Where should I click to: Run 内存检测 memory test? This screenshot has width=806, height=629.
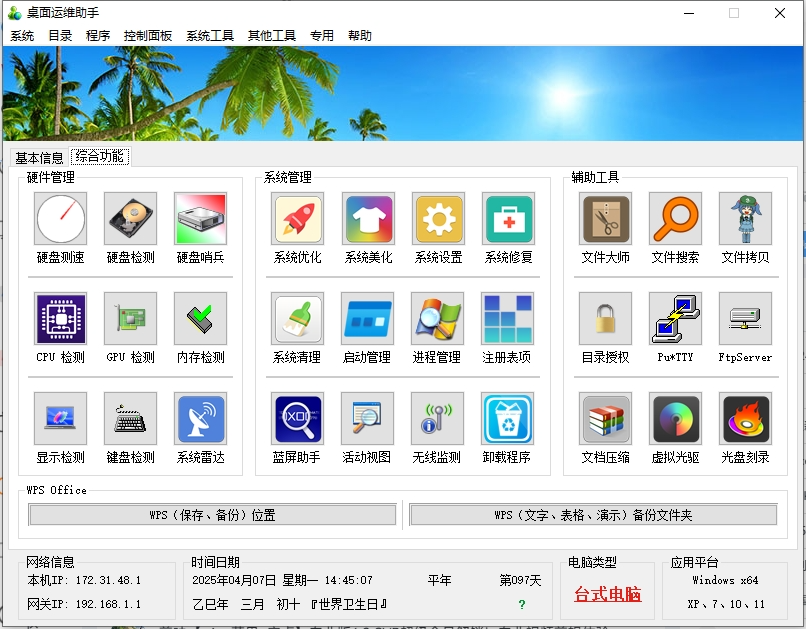pos(200,319)
